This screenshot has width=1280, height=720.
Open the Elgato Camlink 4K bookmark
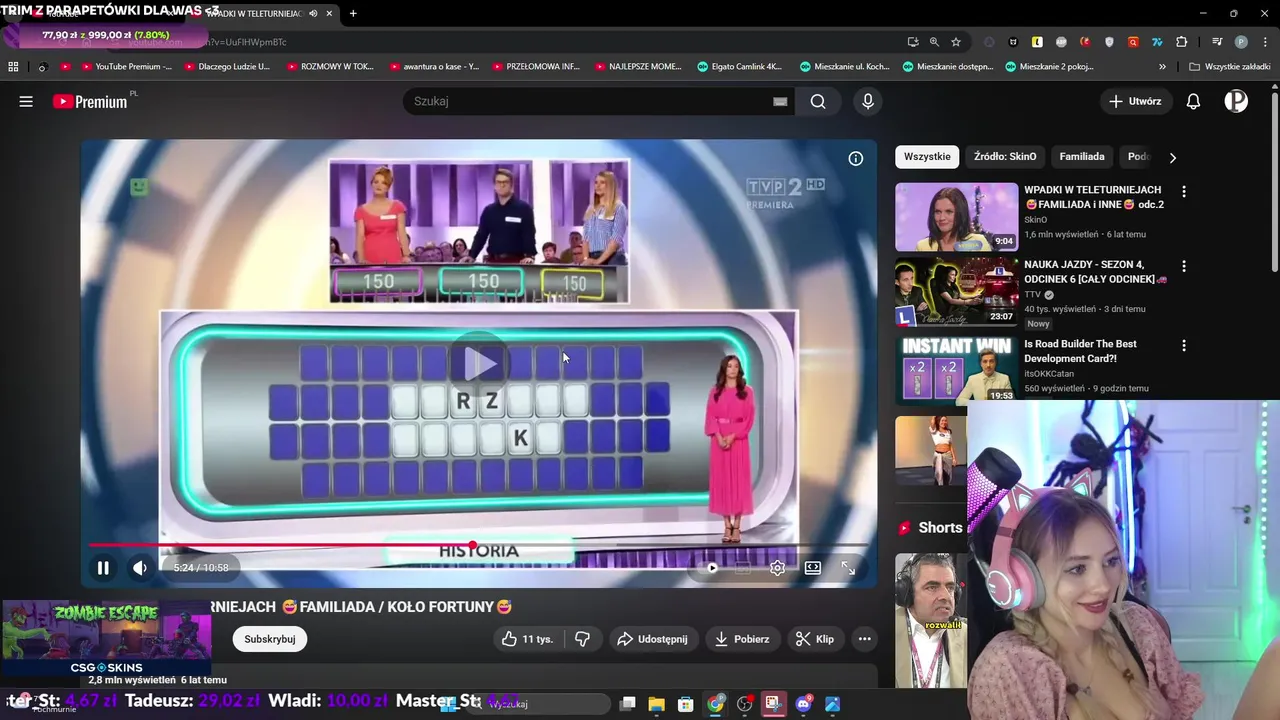tap(741, 67)
